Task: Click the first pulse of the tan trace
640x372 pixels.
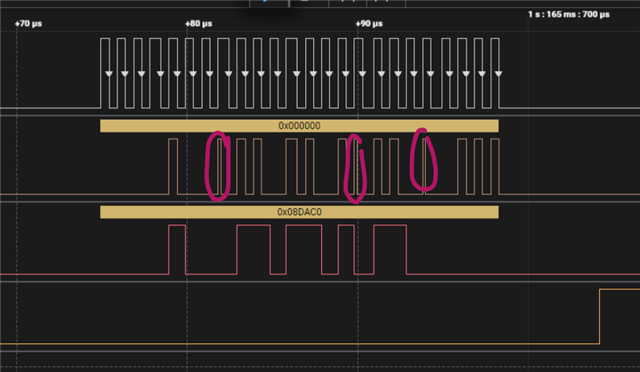Action: (x=173, y=166)
